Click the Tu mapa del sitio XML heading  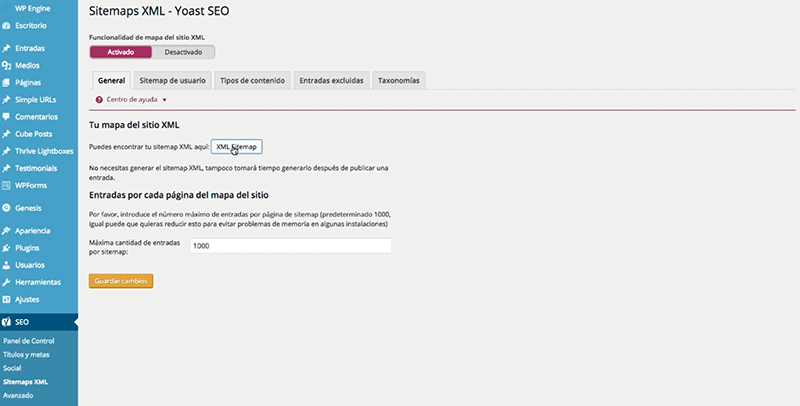tap(134, 125)
